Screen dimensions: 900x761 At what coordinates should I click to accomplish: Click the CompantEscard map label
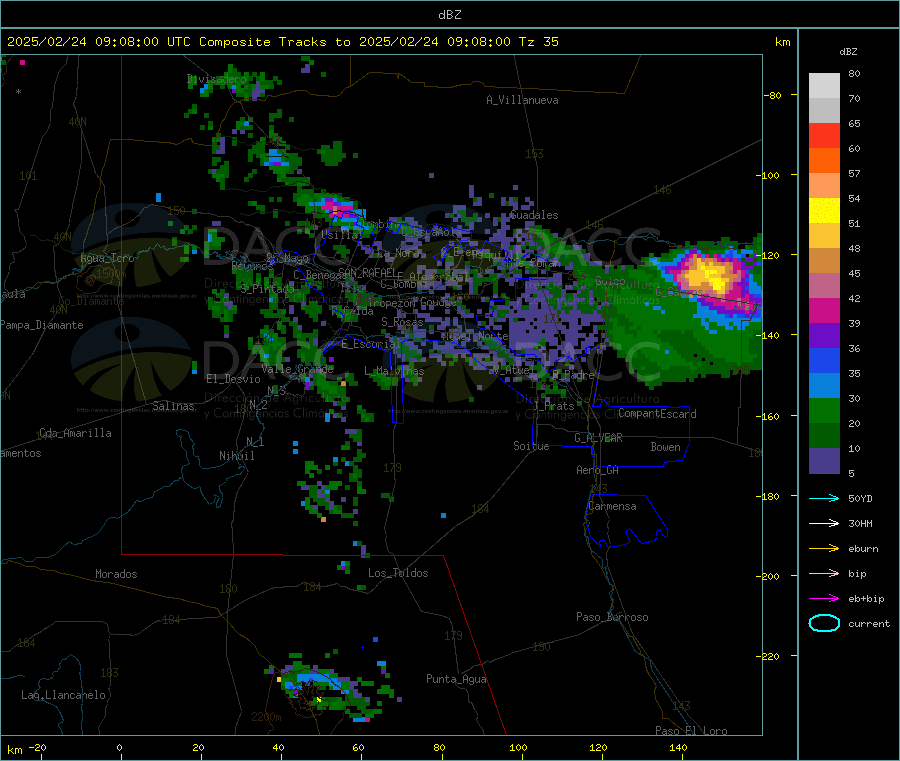click(657, 414)
